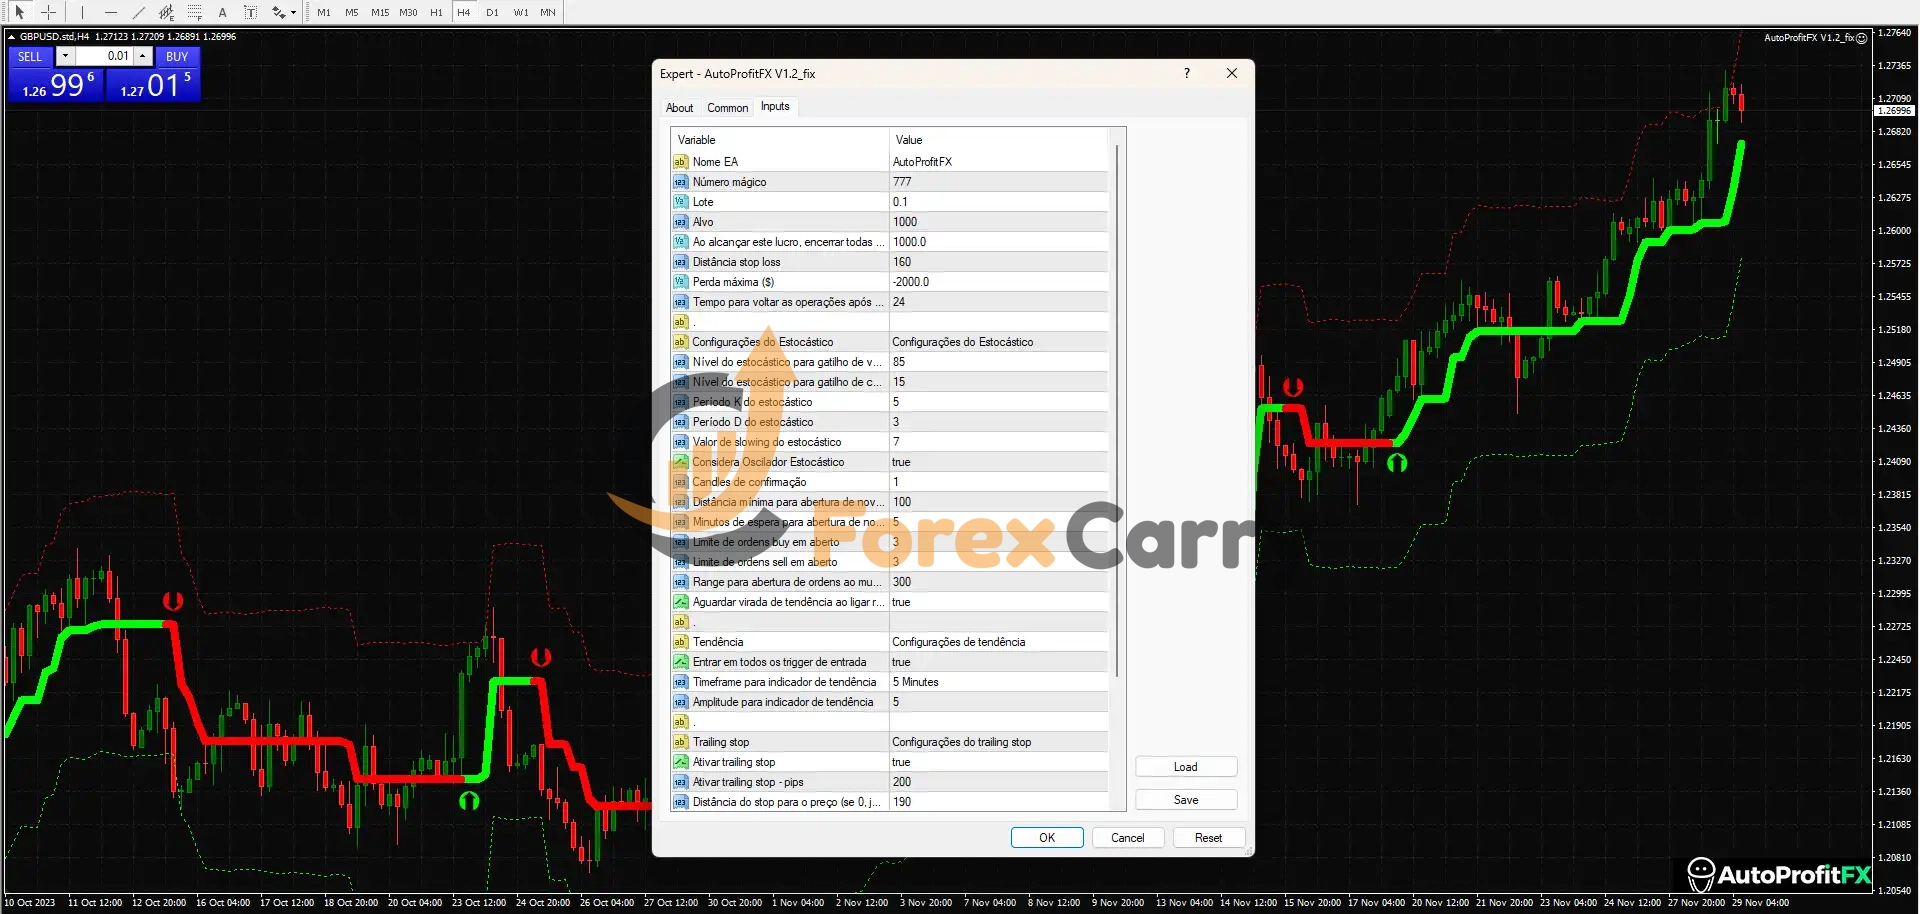The image size is (1920, 914).
Task: Switch chart to W1 timeframe
Action: (x=520, y=12)
